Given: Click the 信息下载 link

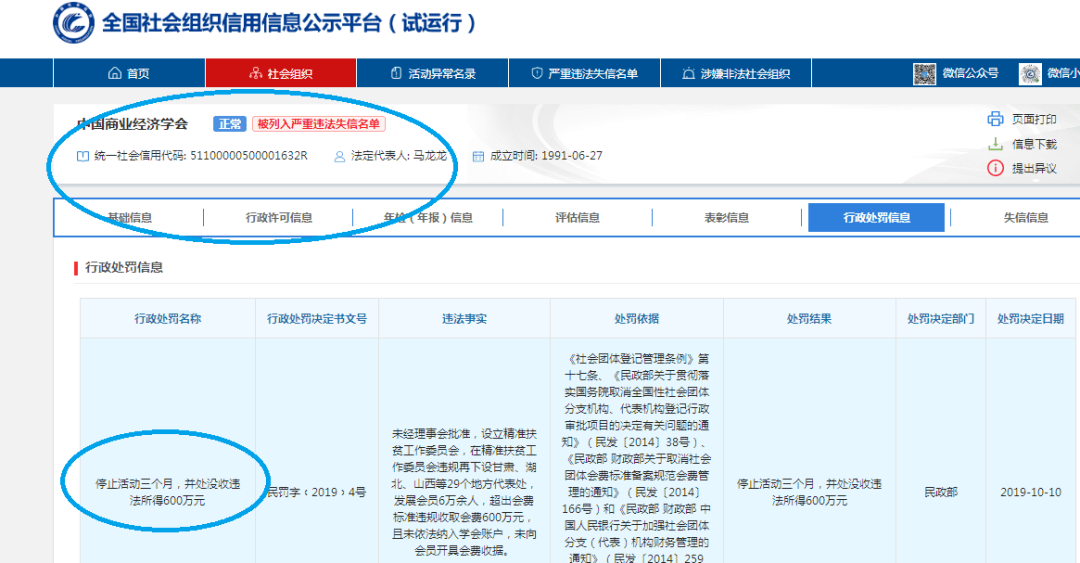Looking at the screenshot, I should click(x=1034, y=144).
